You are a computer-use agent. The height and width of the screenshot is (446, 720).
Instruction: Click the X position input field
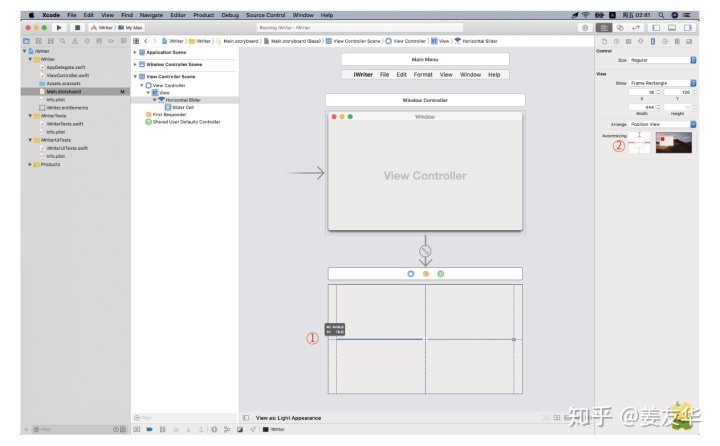tap(644, 92)
